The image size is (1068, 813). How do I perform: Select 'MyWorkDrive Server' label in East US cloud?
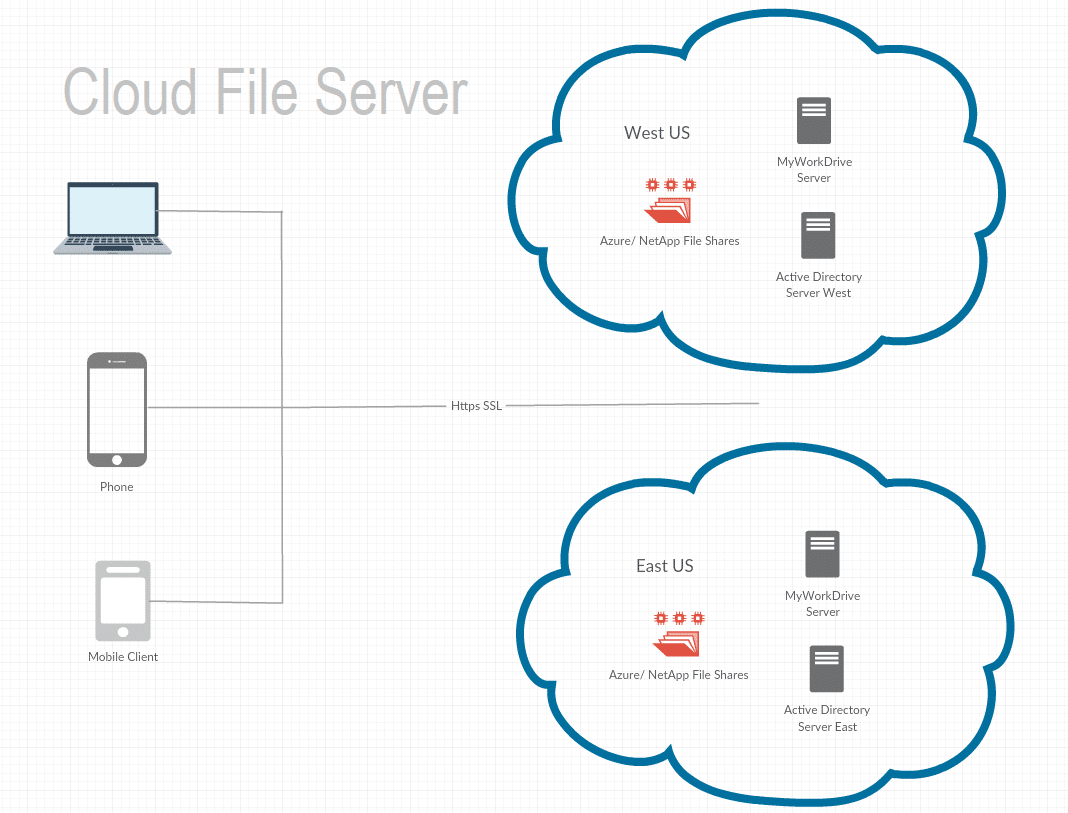823,603
